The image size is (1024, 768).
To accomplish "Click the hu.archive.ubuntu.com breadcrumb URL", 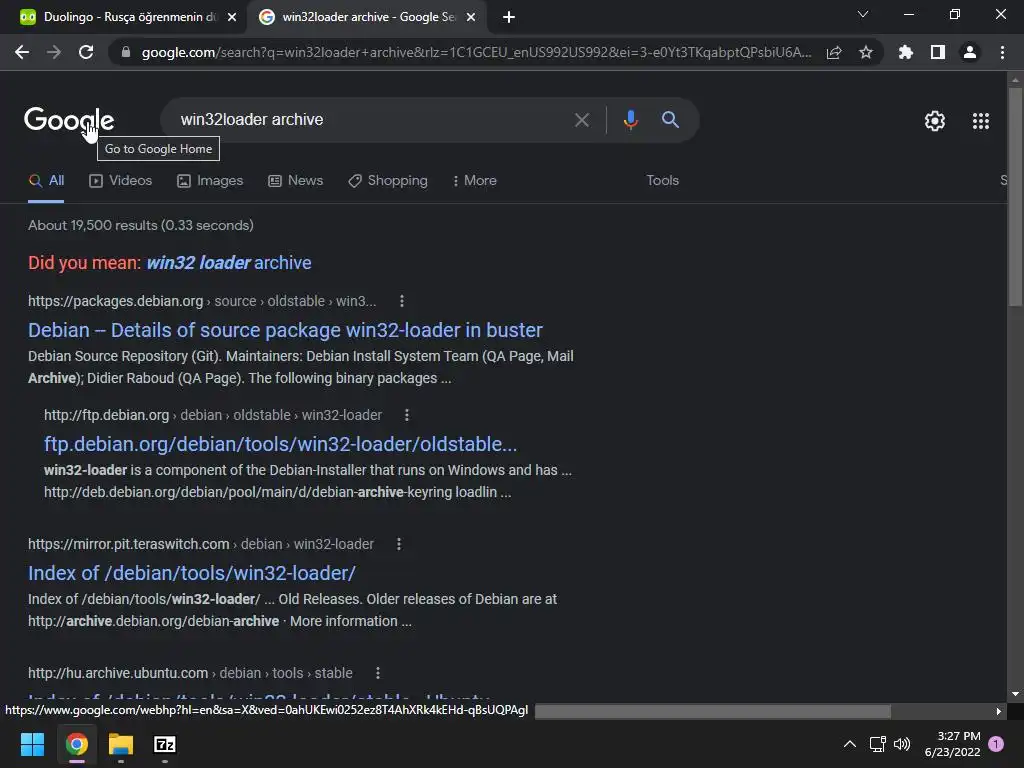I will pyautogui.click(x=190, y=673).
